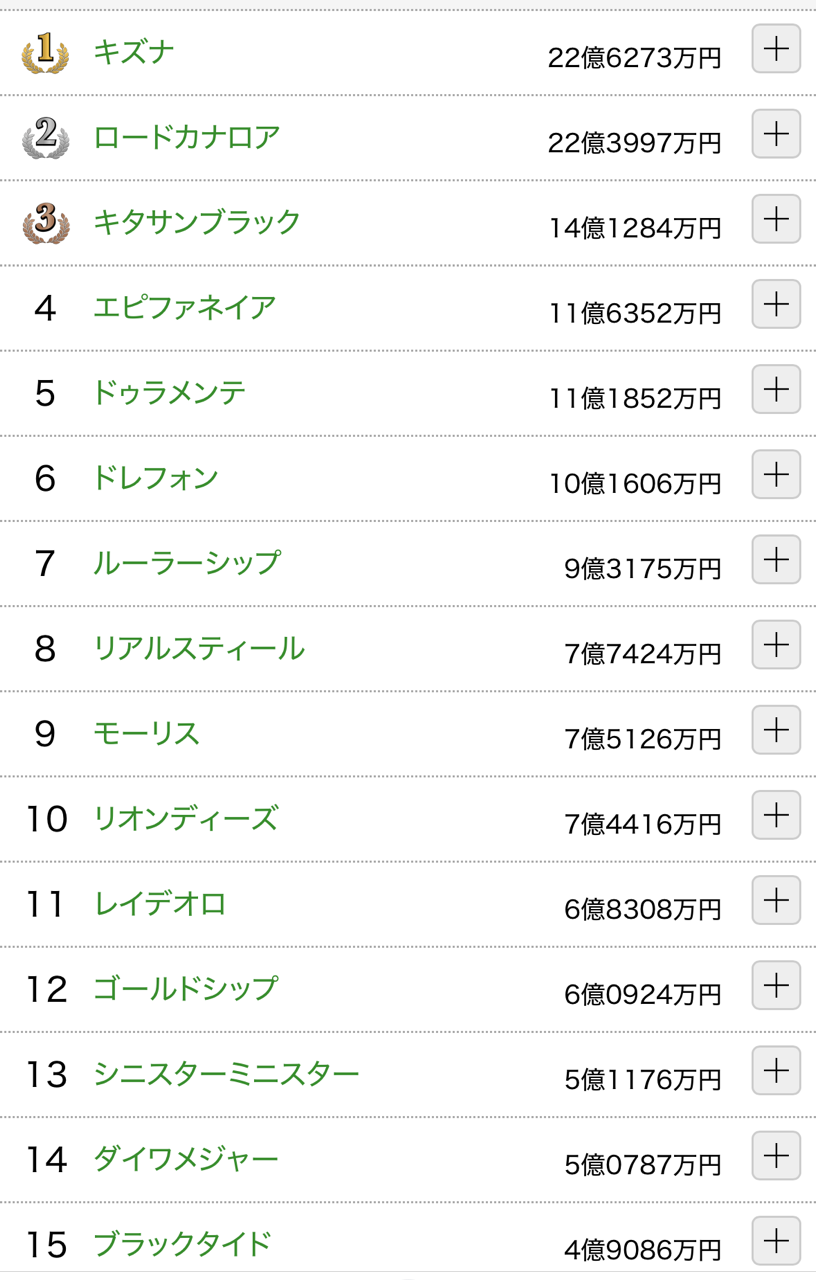This screenshot has height=1280, width=816.
Task: Open the リオンディーズ link
Action: coord(185,818)
